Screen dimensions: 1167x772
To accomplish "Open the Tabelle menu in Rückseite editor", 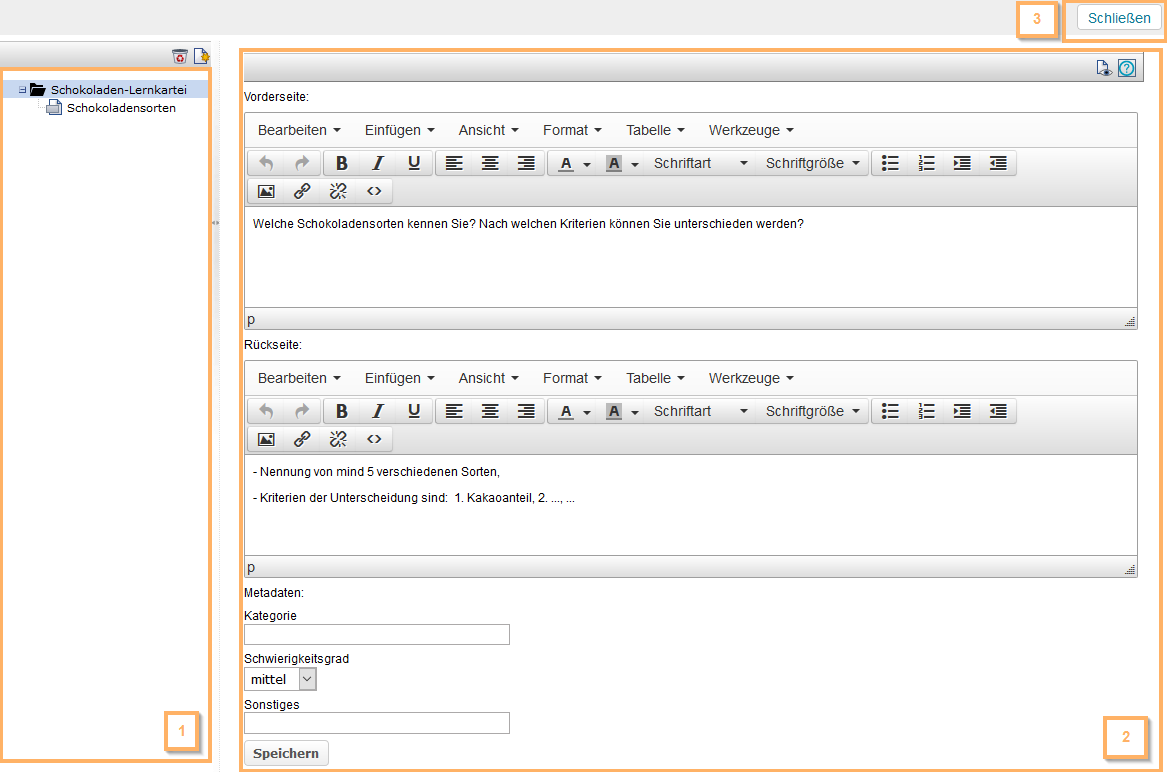I will (655, 378).
